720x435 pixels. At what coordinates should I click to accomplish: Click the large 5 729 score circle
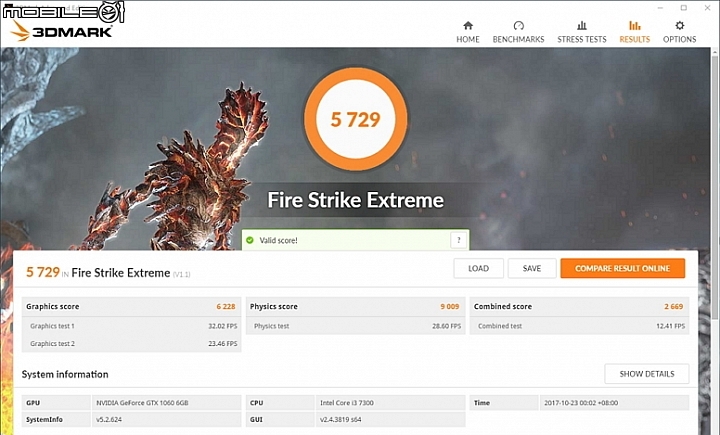355,119
